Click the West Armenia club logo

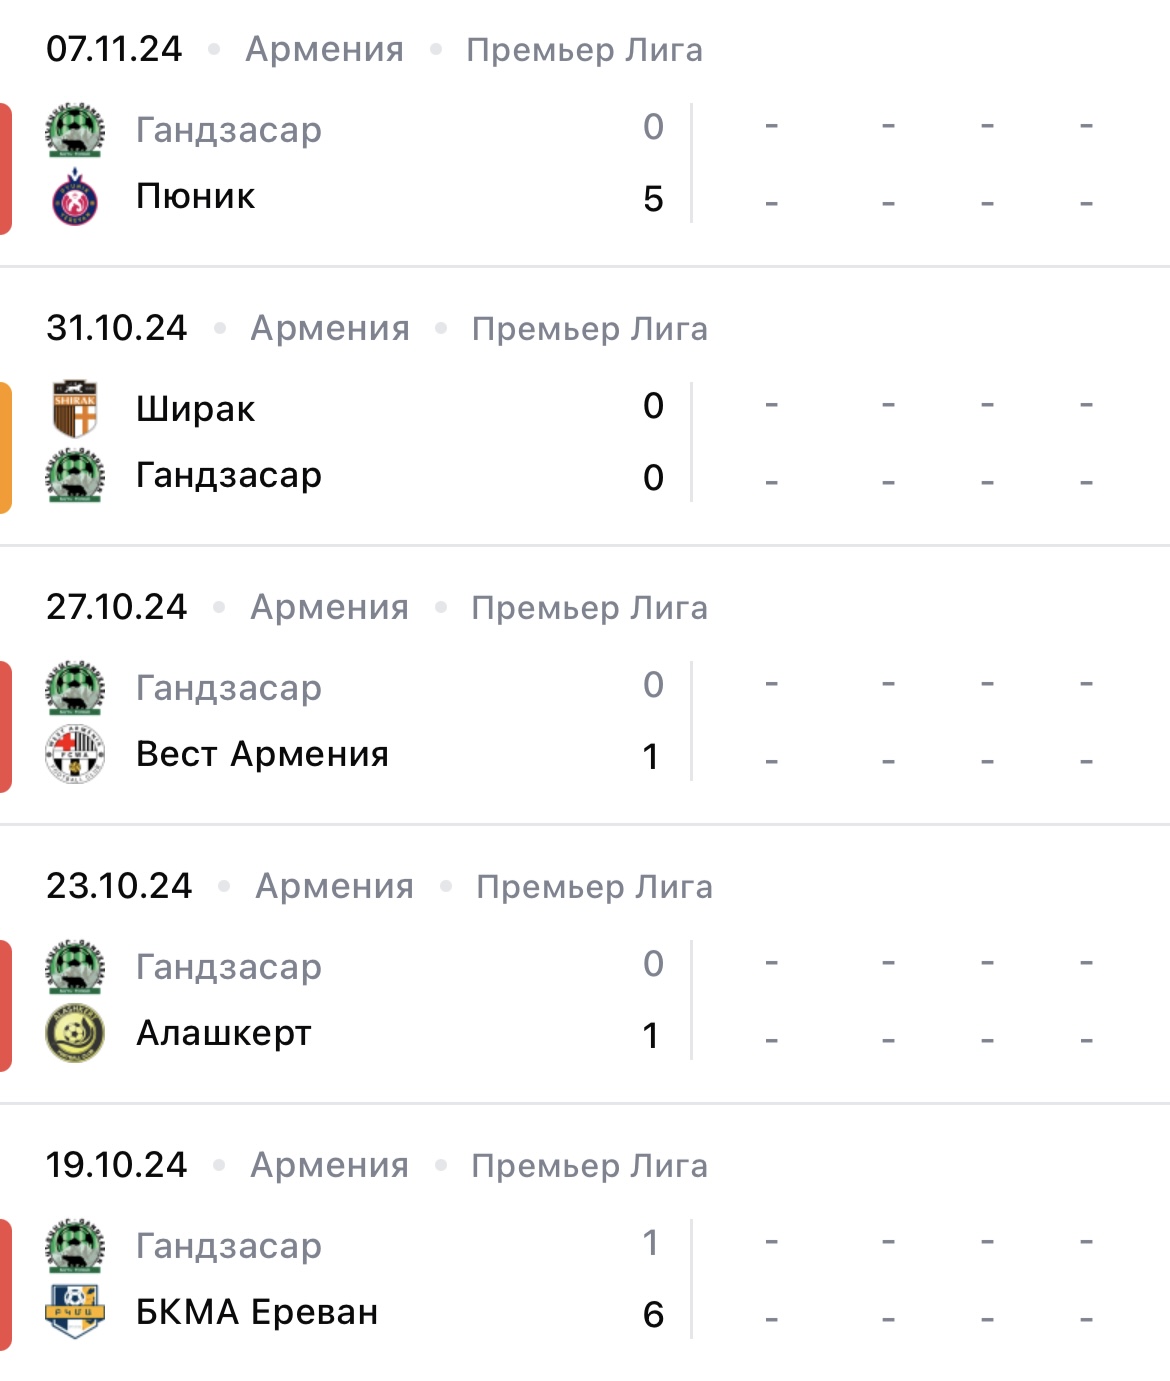point(75,754)
